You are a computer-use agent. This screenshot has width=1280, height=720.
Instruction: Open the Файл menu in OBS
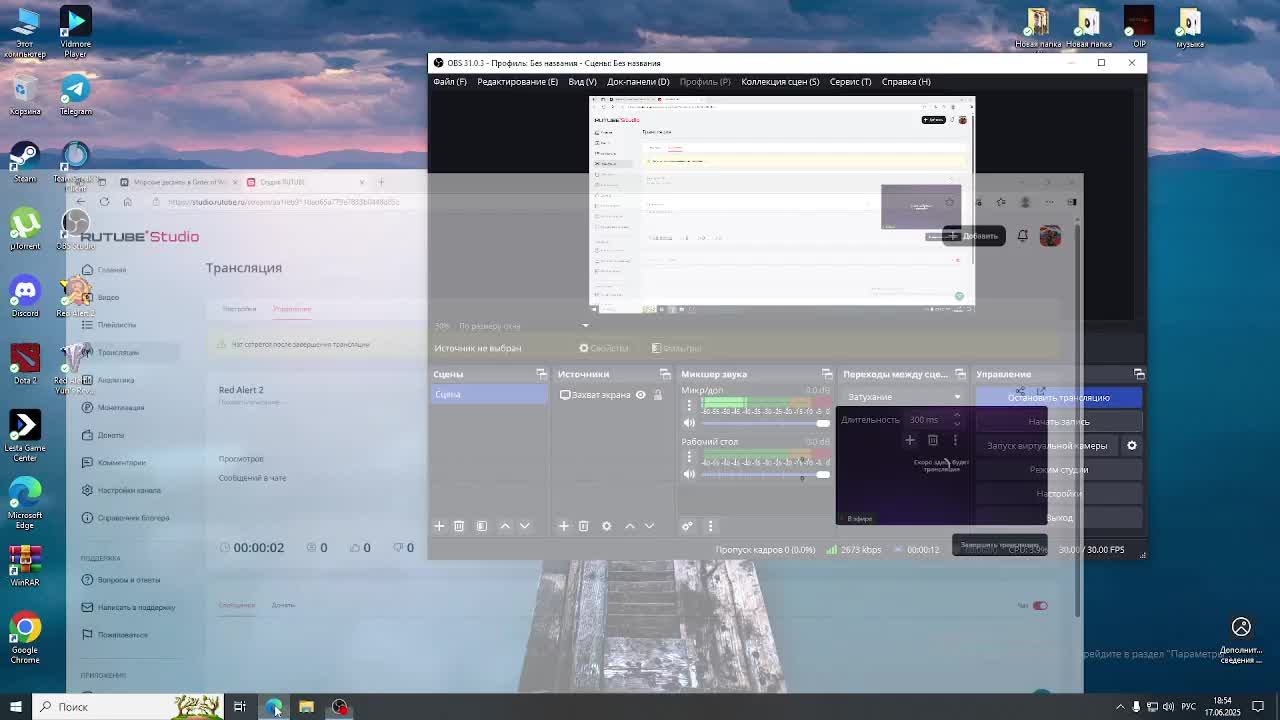tap(450, 82)
